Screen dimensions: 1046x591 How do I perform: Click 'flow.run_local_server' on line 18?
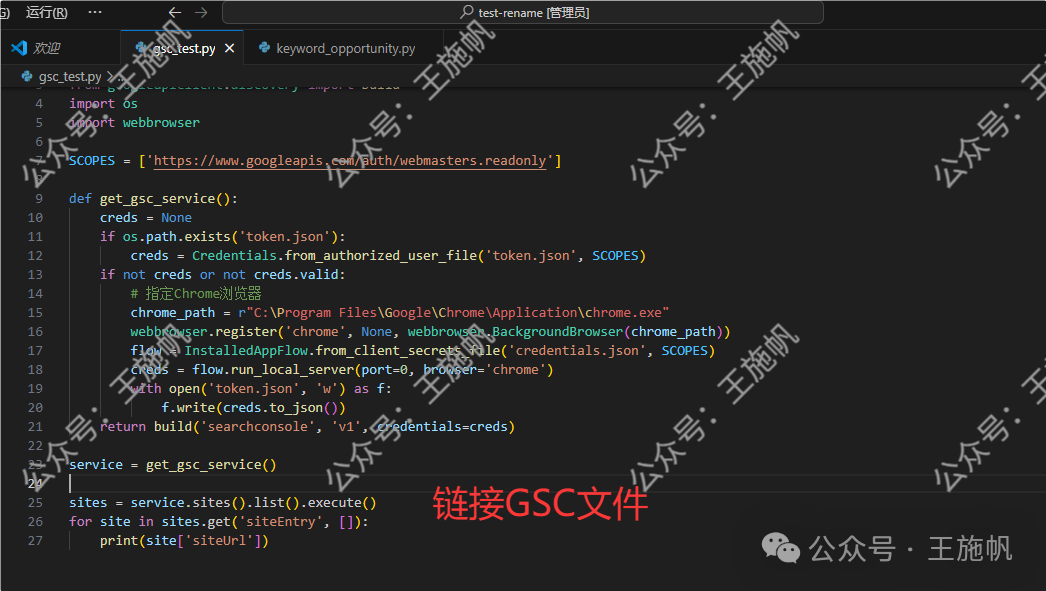pos(273,370)
